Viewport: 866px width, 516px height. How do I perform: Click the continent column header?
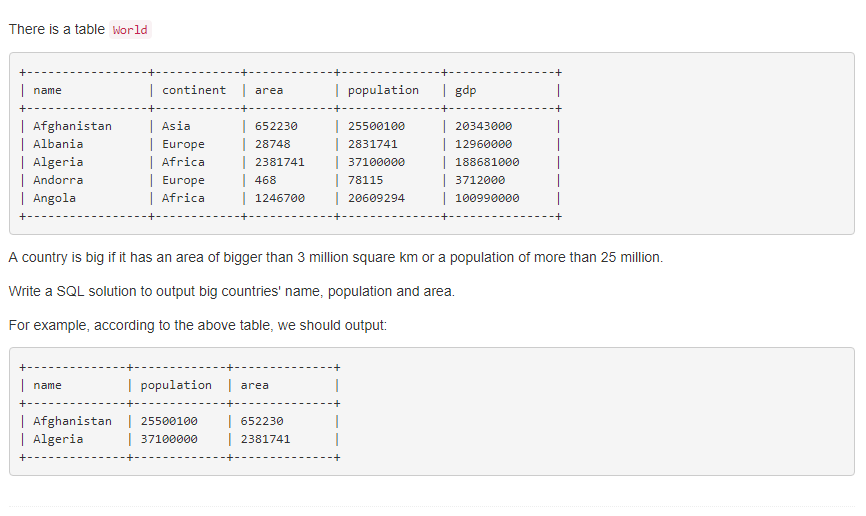coord(194,90)
